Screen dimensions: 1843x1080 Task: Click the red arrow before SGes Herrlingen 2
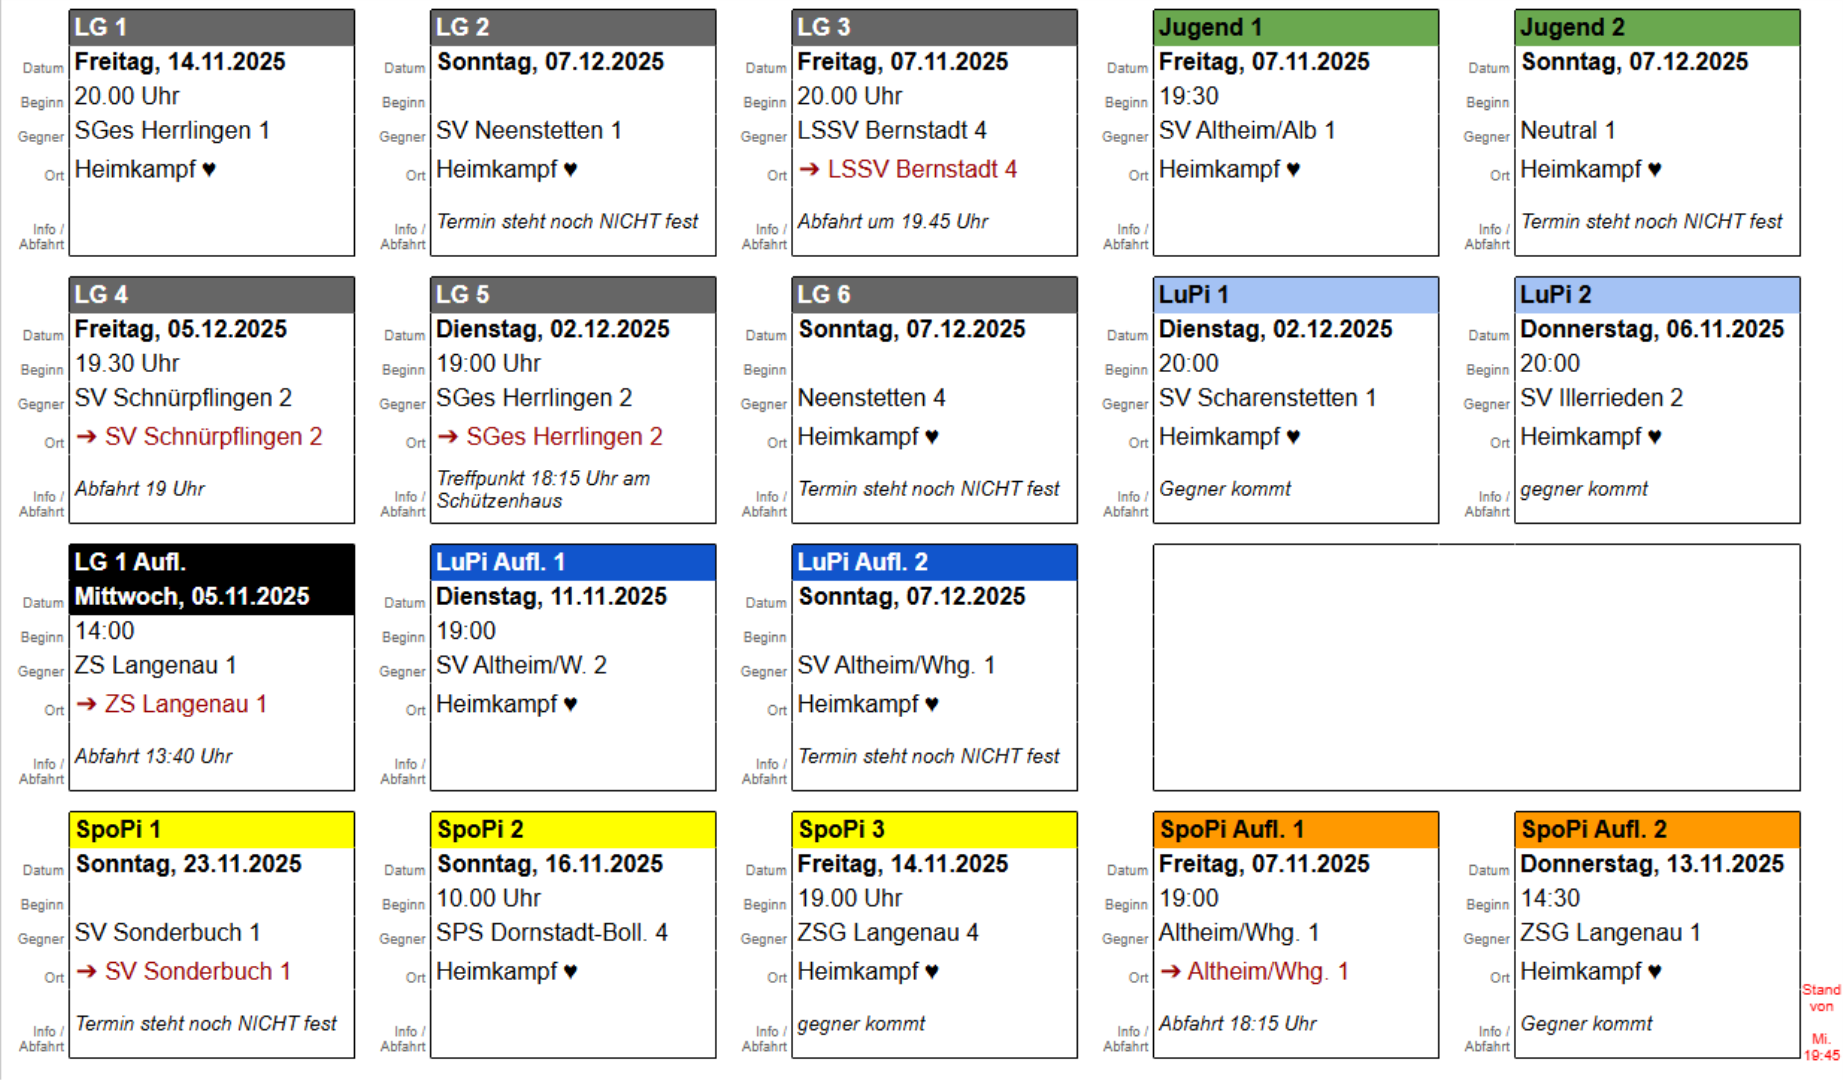coord(448,437)
